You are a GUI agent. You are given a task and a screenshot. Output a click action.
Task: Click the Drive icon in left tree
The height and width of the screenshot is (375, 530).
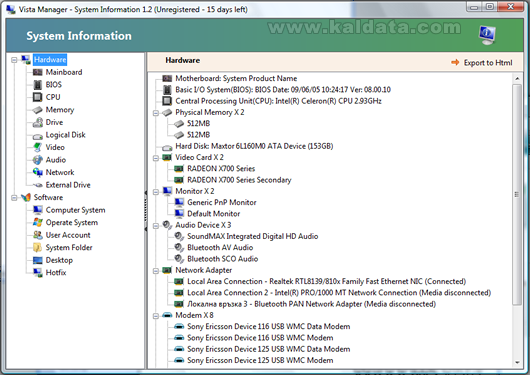pyautogui.click(x=37, y=122)
